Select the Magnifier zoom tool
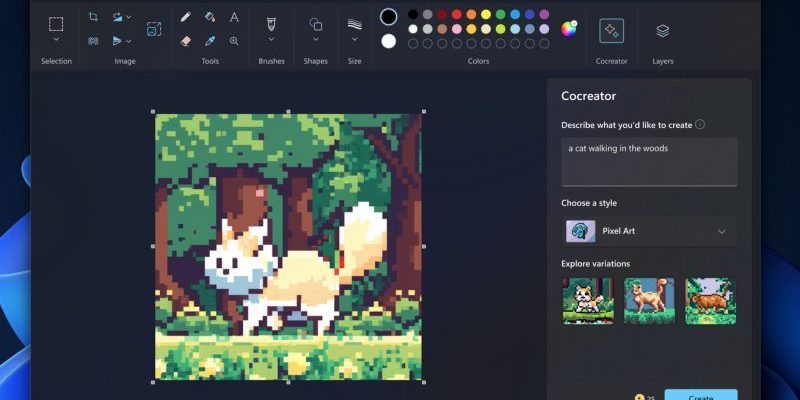Image resolution: width=800 pixels, height=400 pixels. [x=234, y=41]
